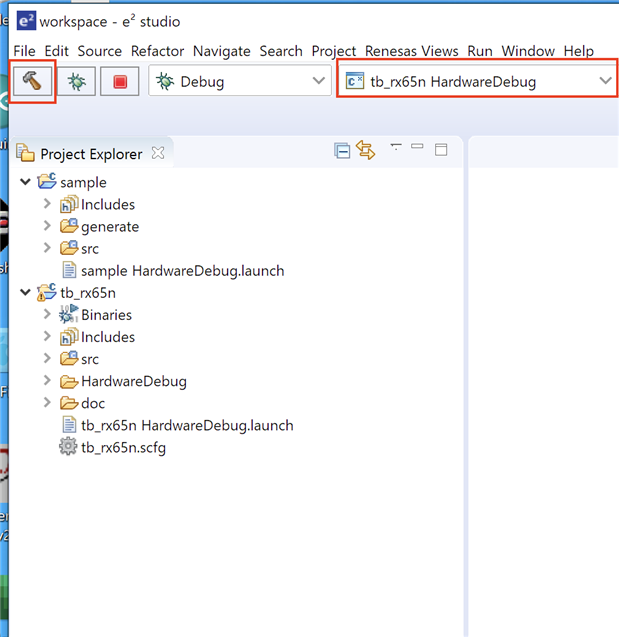619x637 pixels.
Task: Expand the src folder under sample
Action: pos(47,247)
